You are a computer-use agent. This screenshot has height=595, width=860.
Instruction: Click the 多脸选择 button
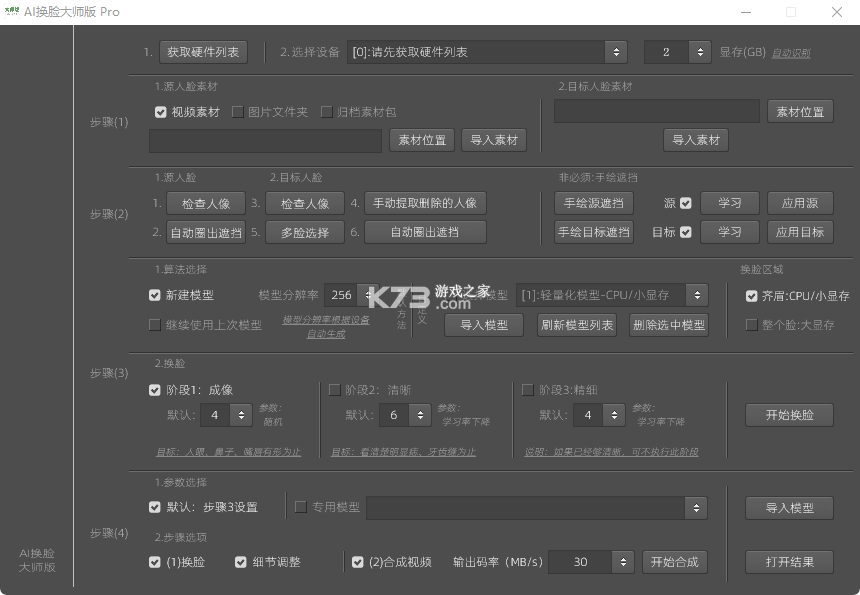point(305,233)
